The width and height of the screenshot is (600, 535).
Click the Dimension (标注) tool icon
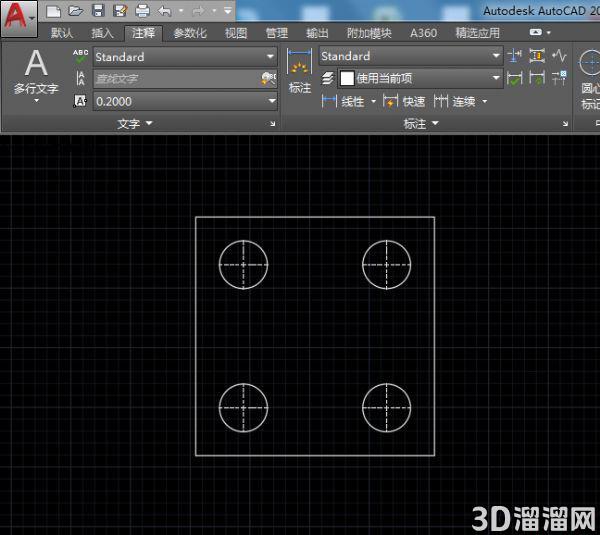pos(300,71)
